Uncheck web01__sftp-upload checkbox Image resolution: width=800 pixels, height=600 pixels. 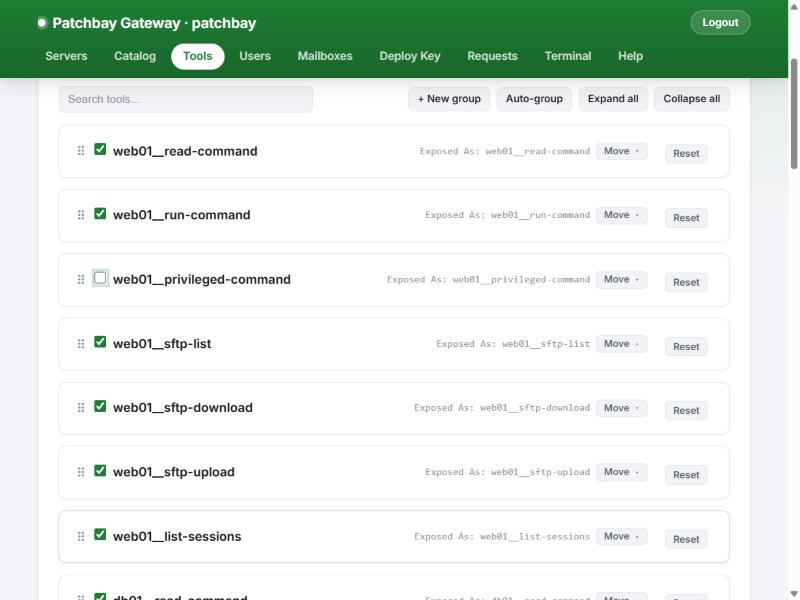click(100, 470)
